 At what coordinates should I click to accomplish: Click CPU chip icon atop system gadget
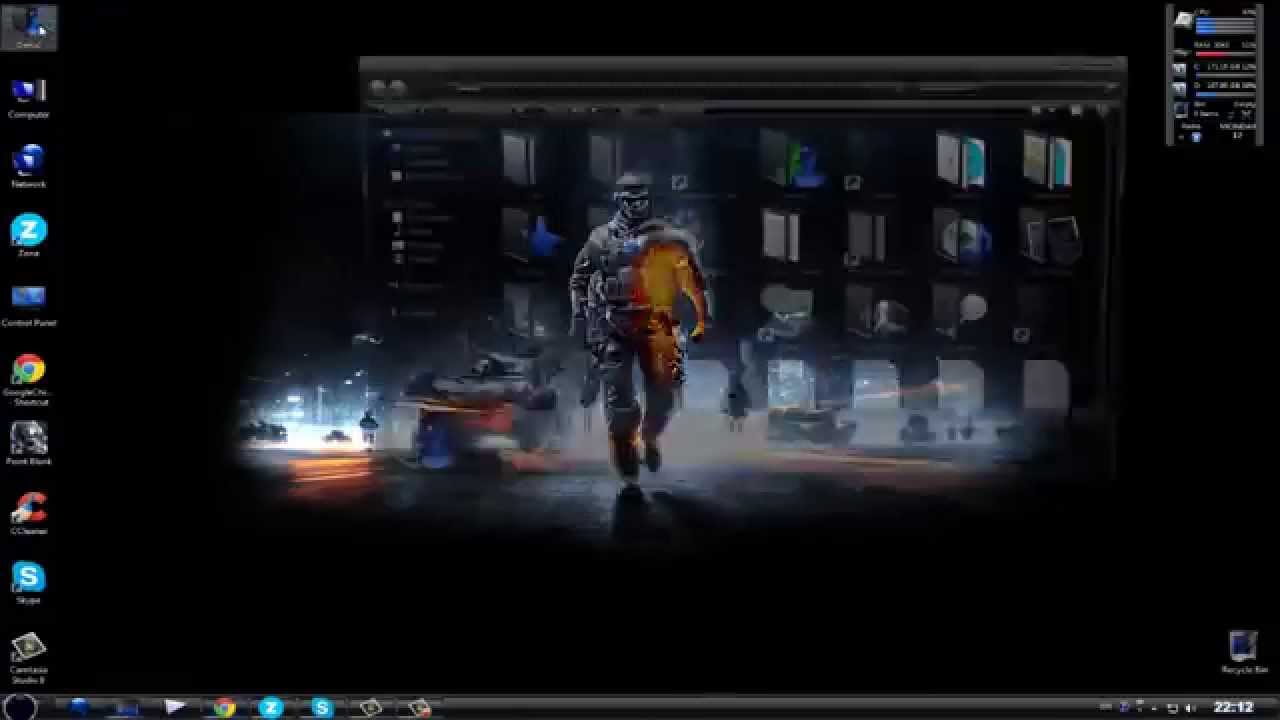[x=1182, y=20]
